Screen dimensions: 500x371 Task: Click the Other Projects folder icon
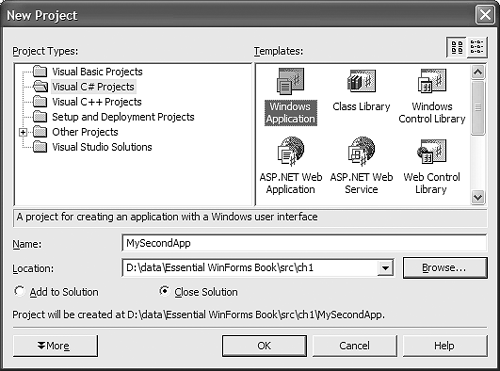[40, 132]
